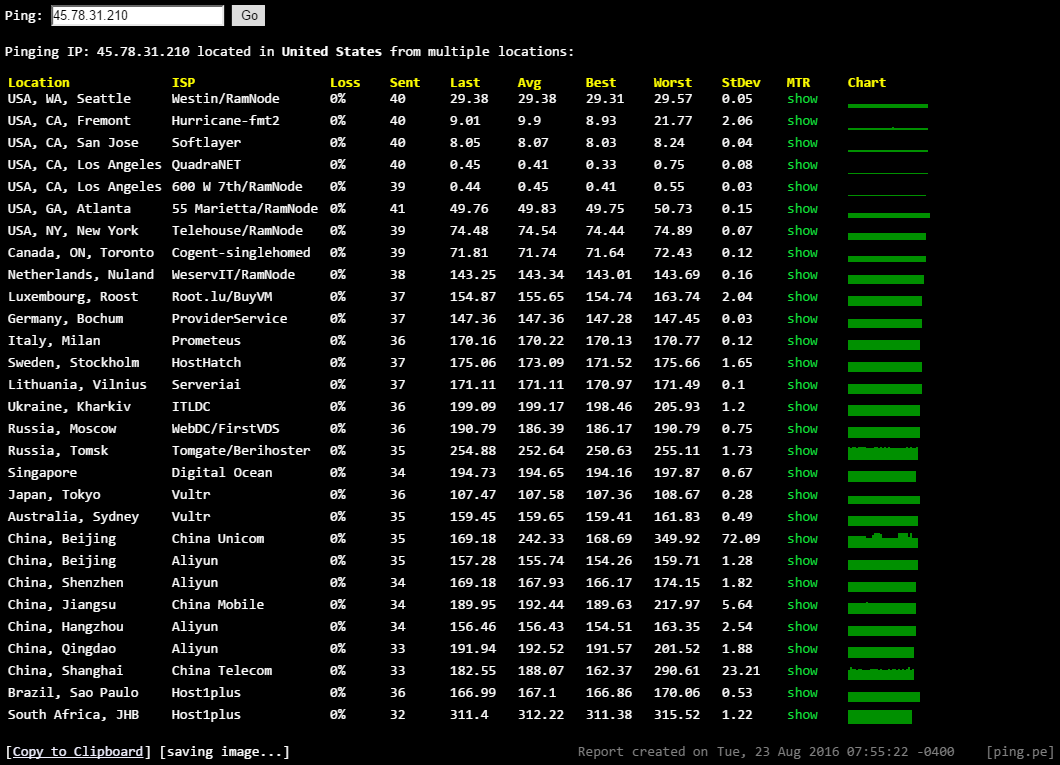The width and height of the screenshot is (1060, 765).
Task: Show MTR for Japan Tokyo Vultr
Action: point(802,495)
